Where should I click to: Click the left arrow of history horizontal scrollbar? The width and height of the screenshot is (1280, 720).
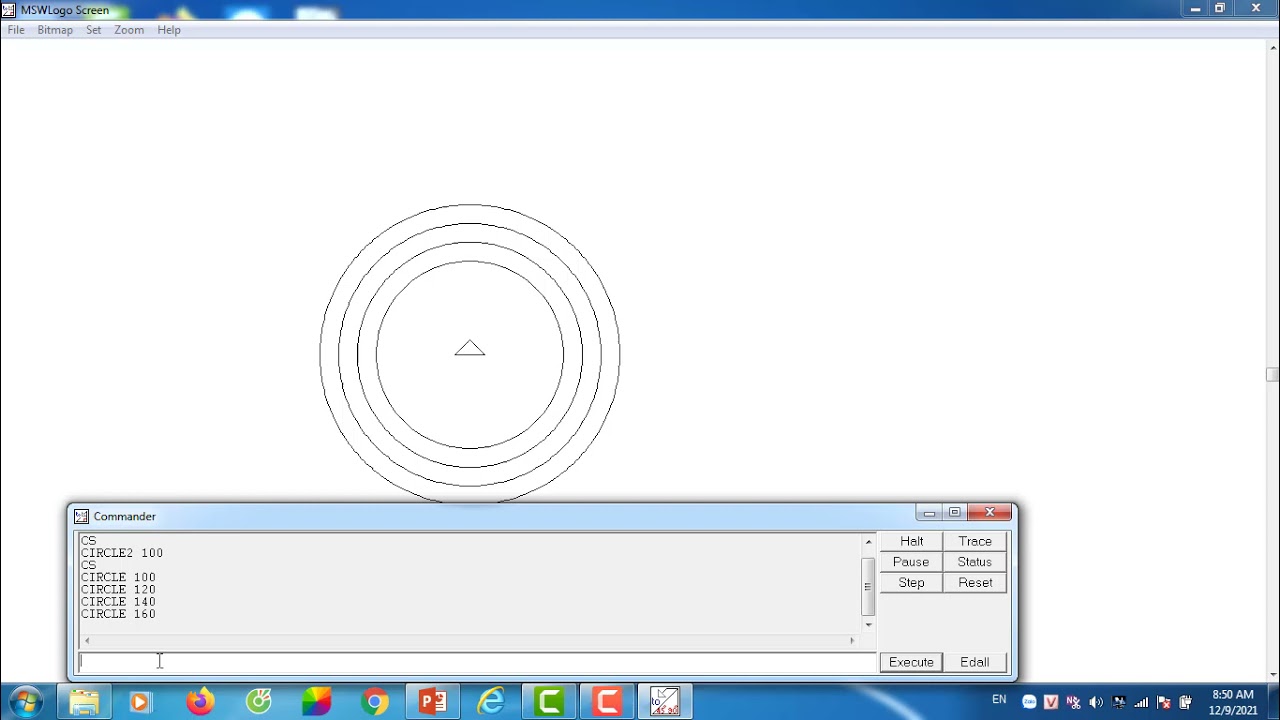pos(87,640)
